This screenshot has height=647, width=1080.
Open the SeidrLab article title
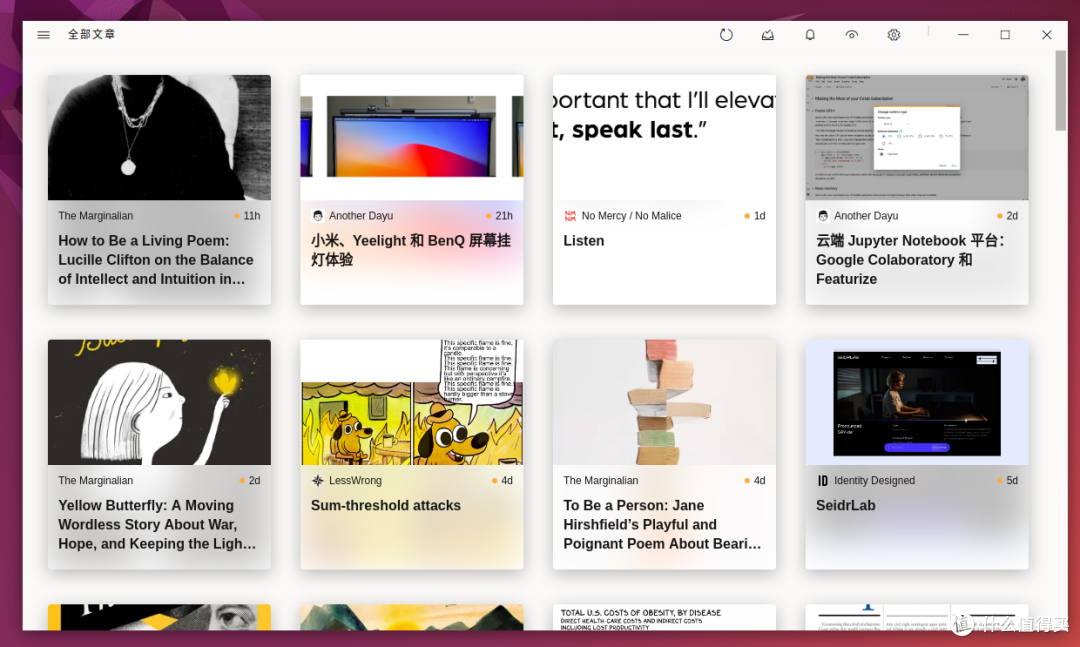pos(846,506)
